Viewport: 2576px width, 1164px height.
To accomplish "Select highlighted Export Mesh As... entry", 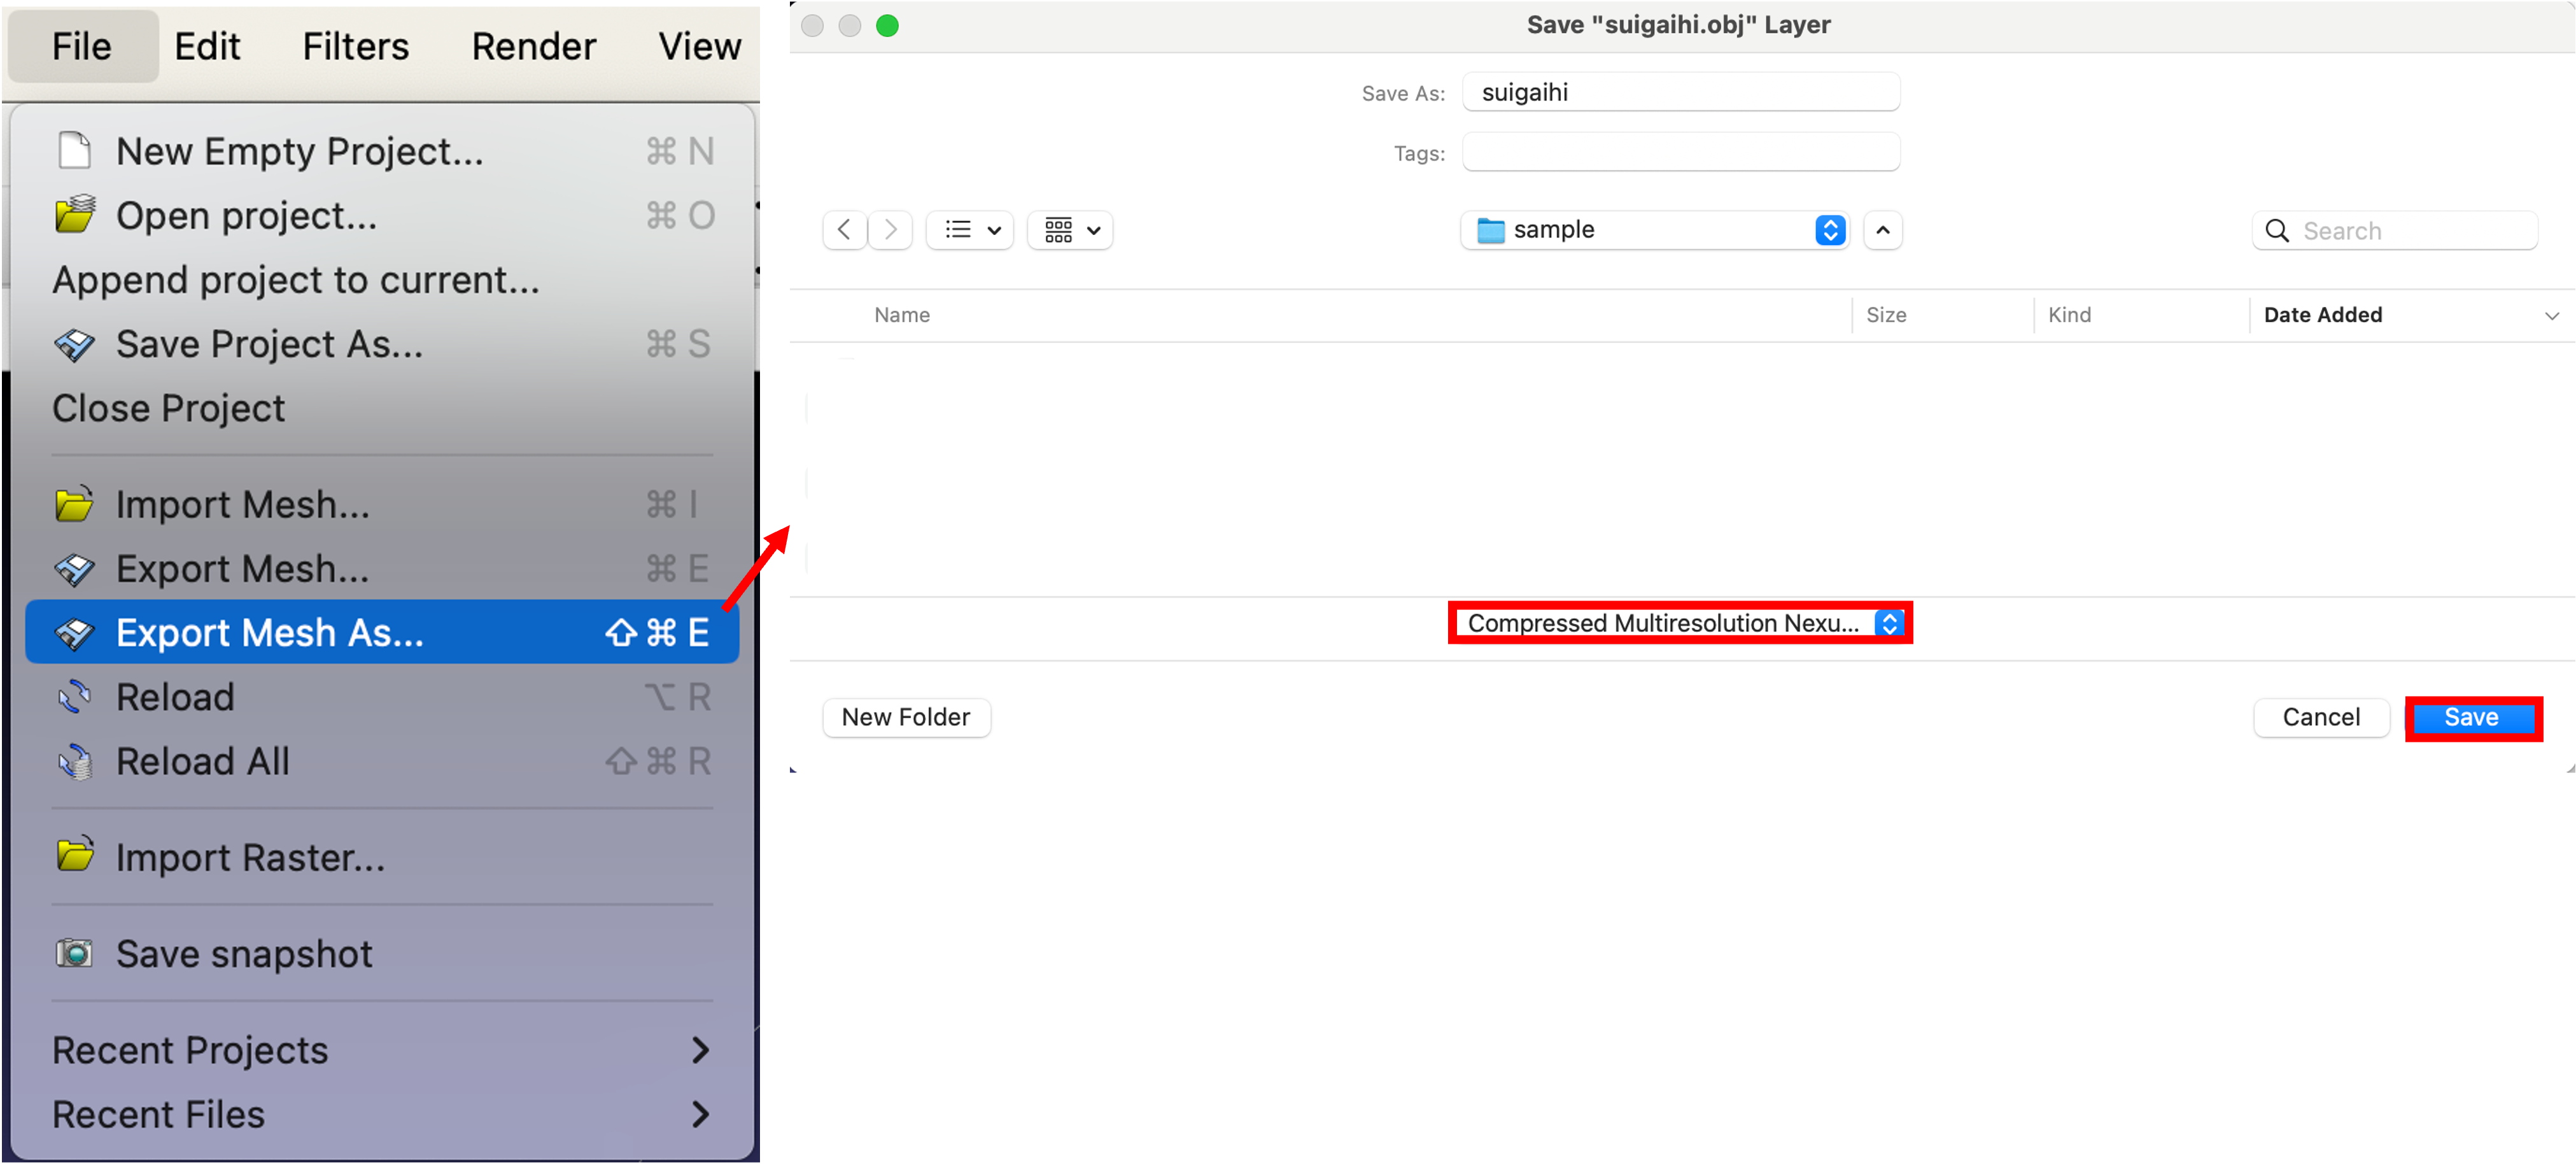I will pyautogui.click(x=382, y=632).
